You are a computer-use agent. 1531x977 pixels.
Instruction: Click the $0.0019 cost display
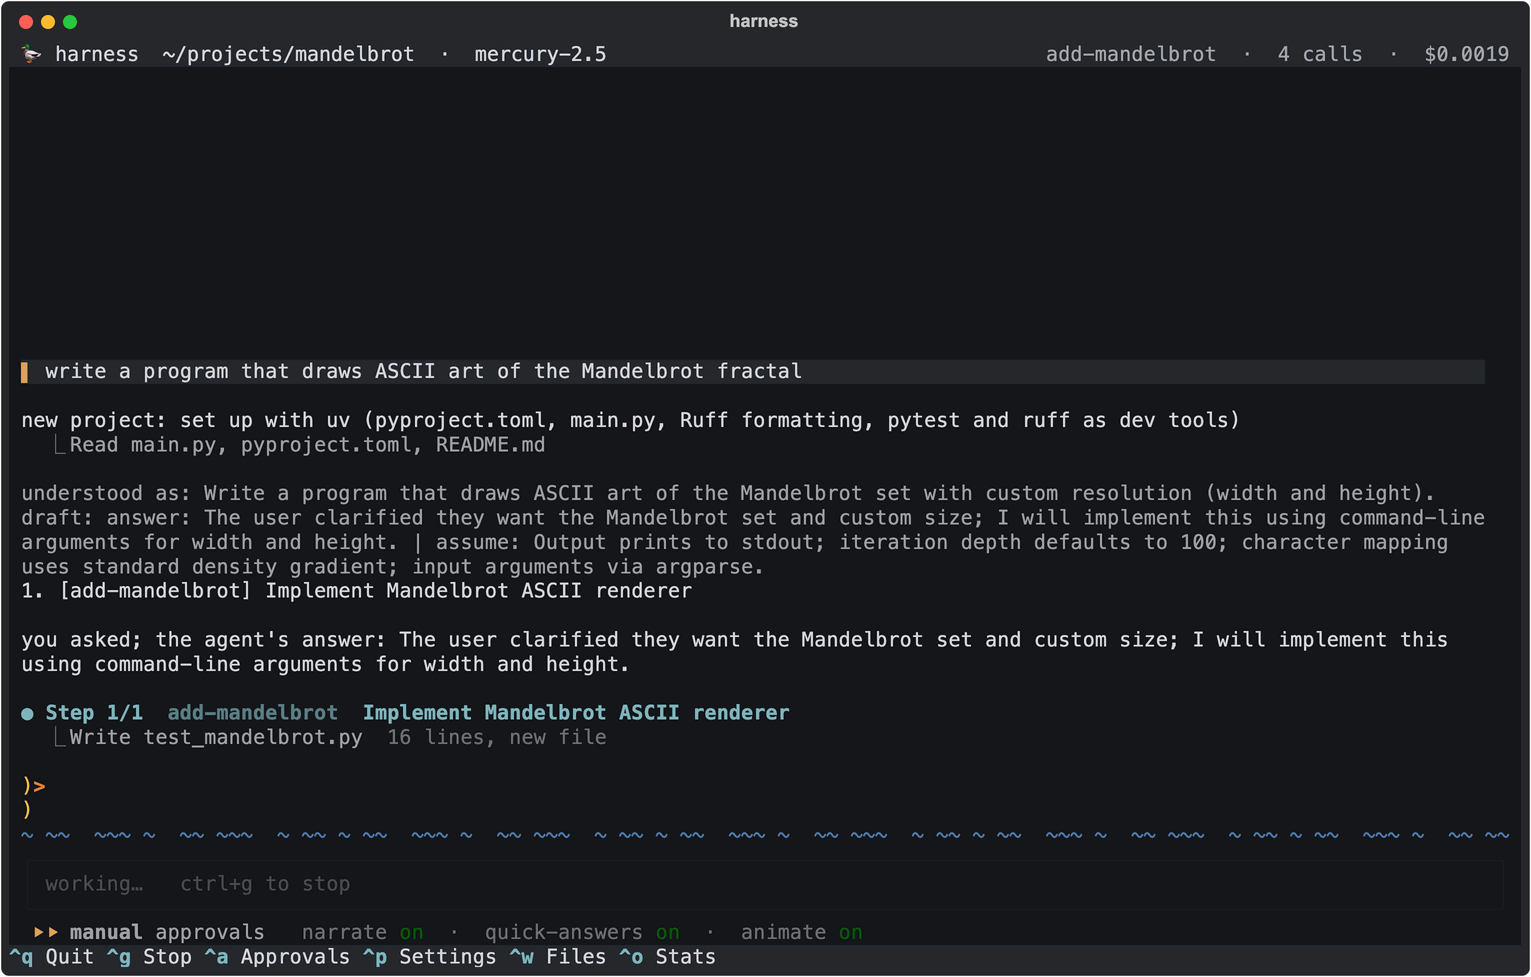[1467, 54]
